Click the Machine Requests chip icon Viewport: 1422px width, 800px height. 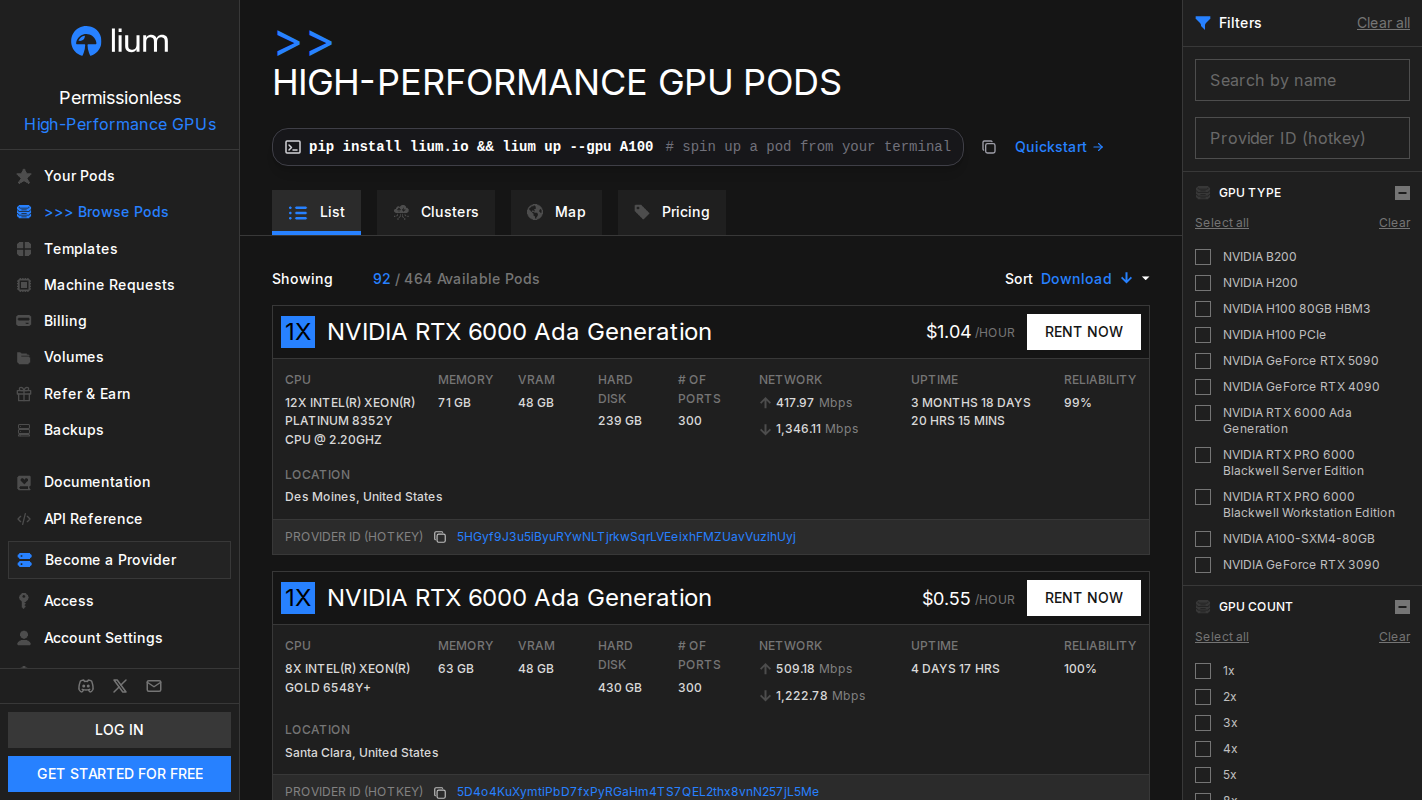(x=24, y=285)
